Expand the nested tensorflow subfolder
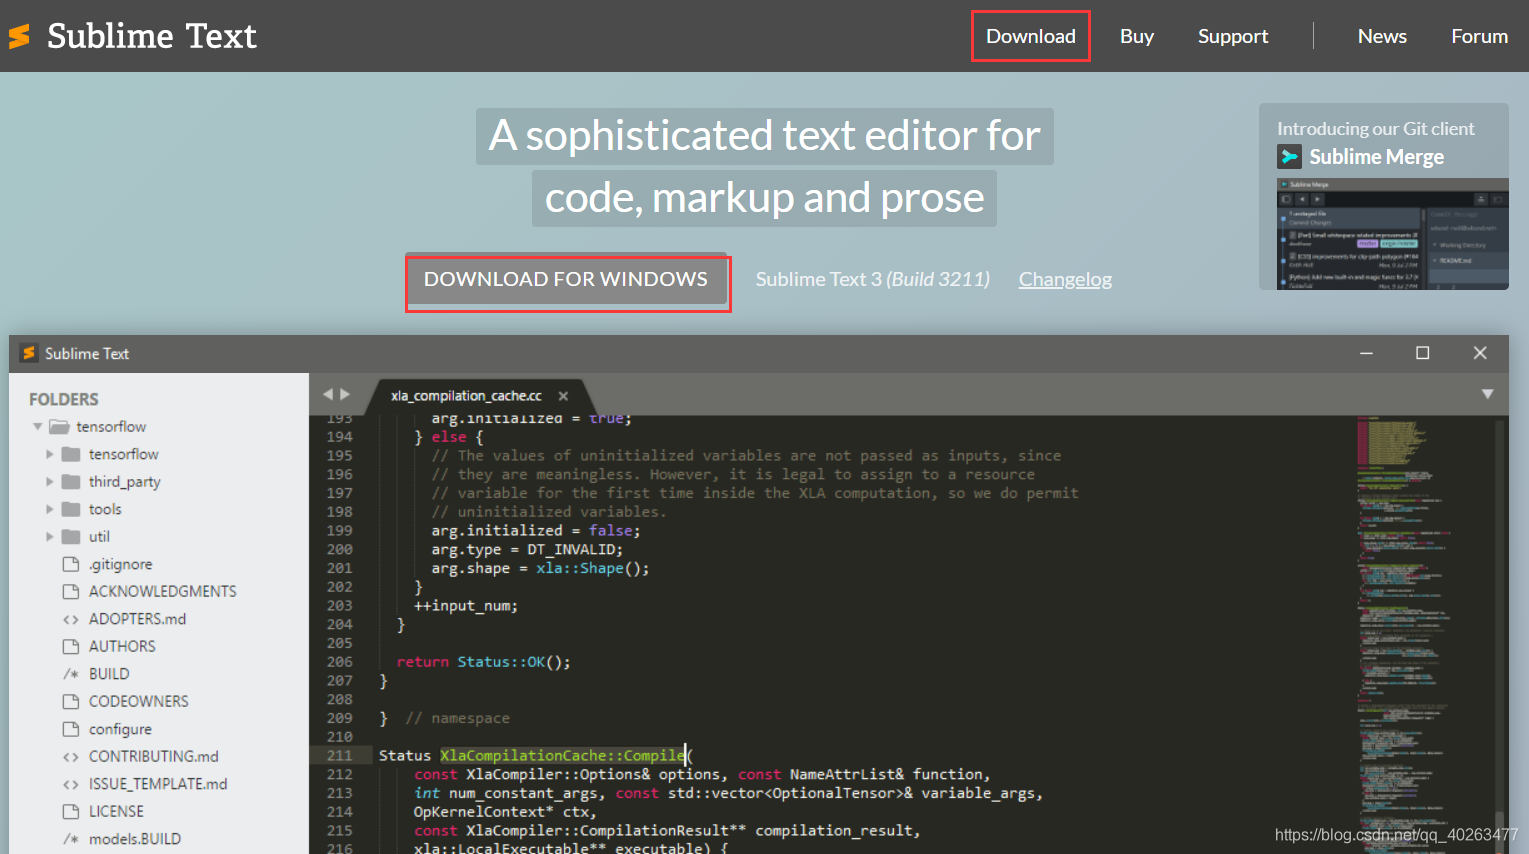The width and height of the screenshot is (1529, 854). pos(49,454)
